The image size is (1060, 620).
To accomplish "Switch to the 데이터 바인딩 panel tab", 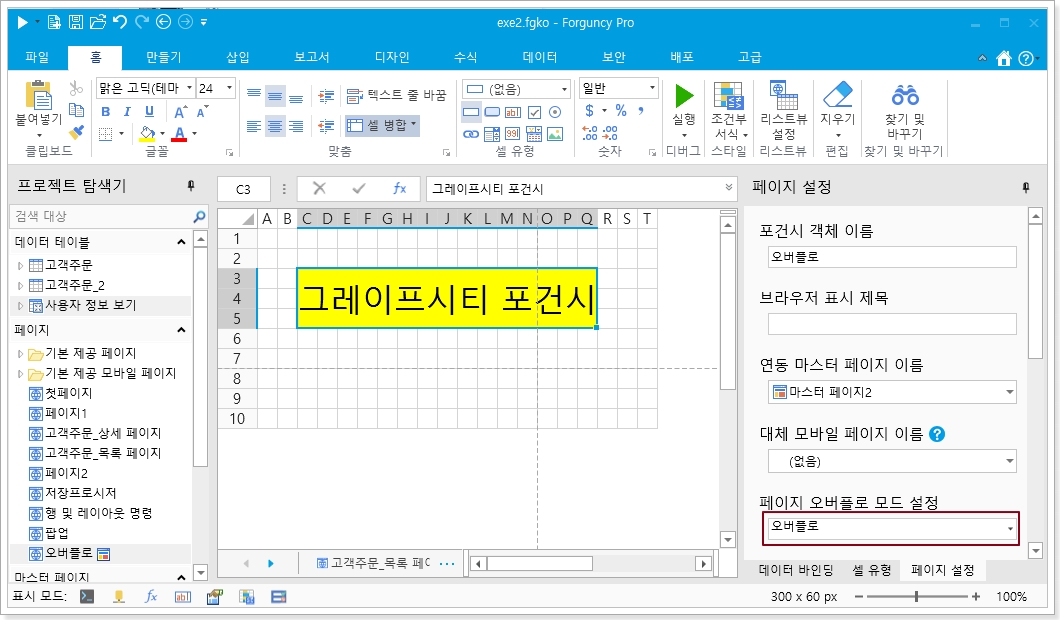I will [796, 570].
